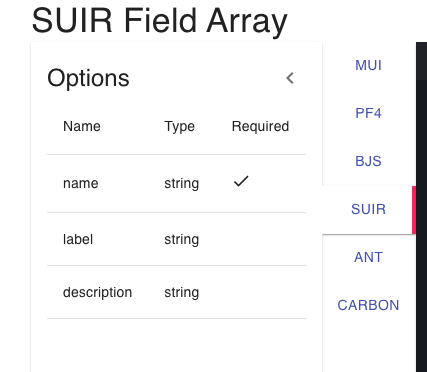
Task: Click the string type in name row
Action: [182, 184]
